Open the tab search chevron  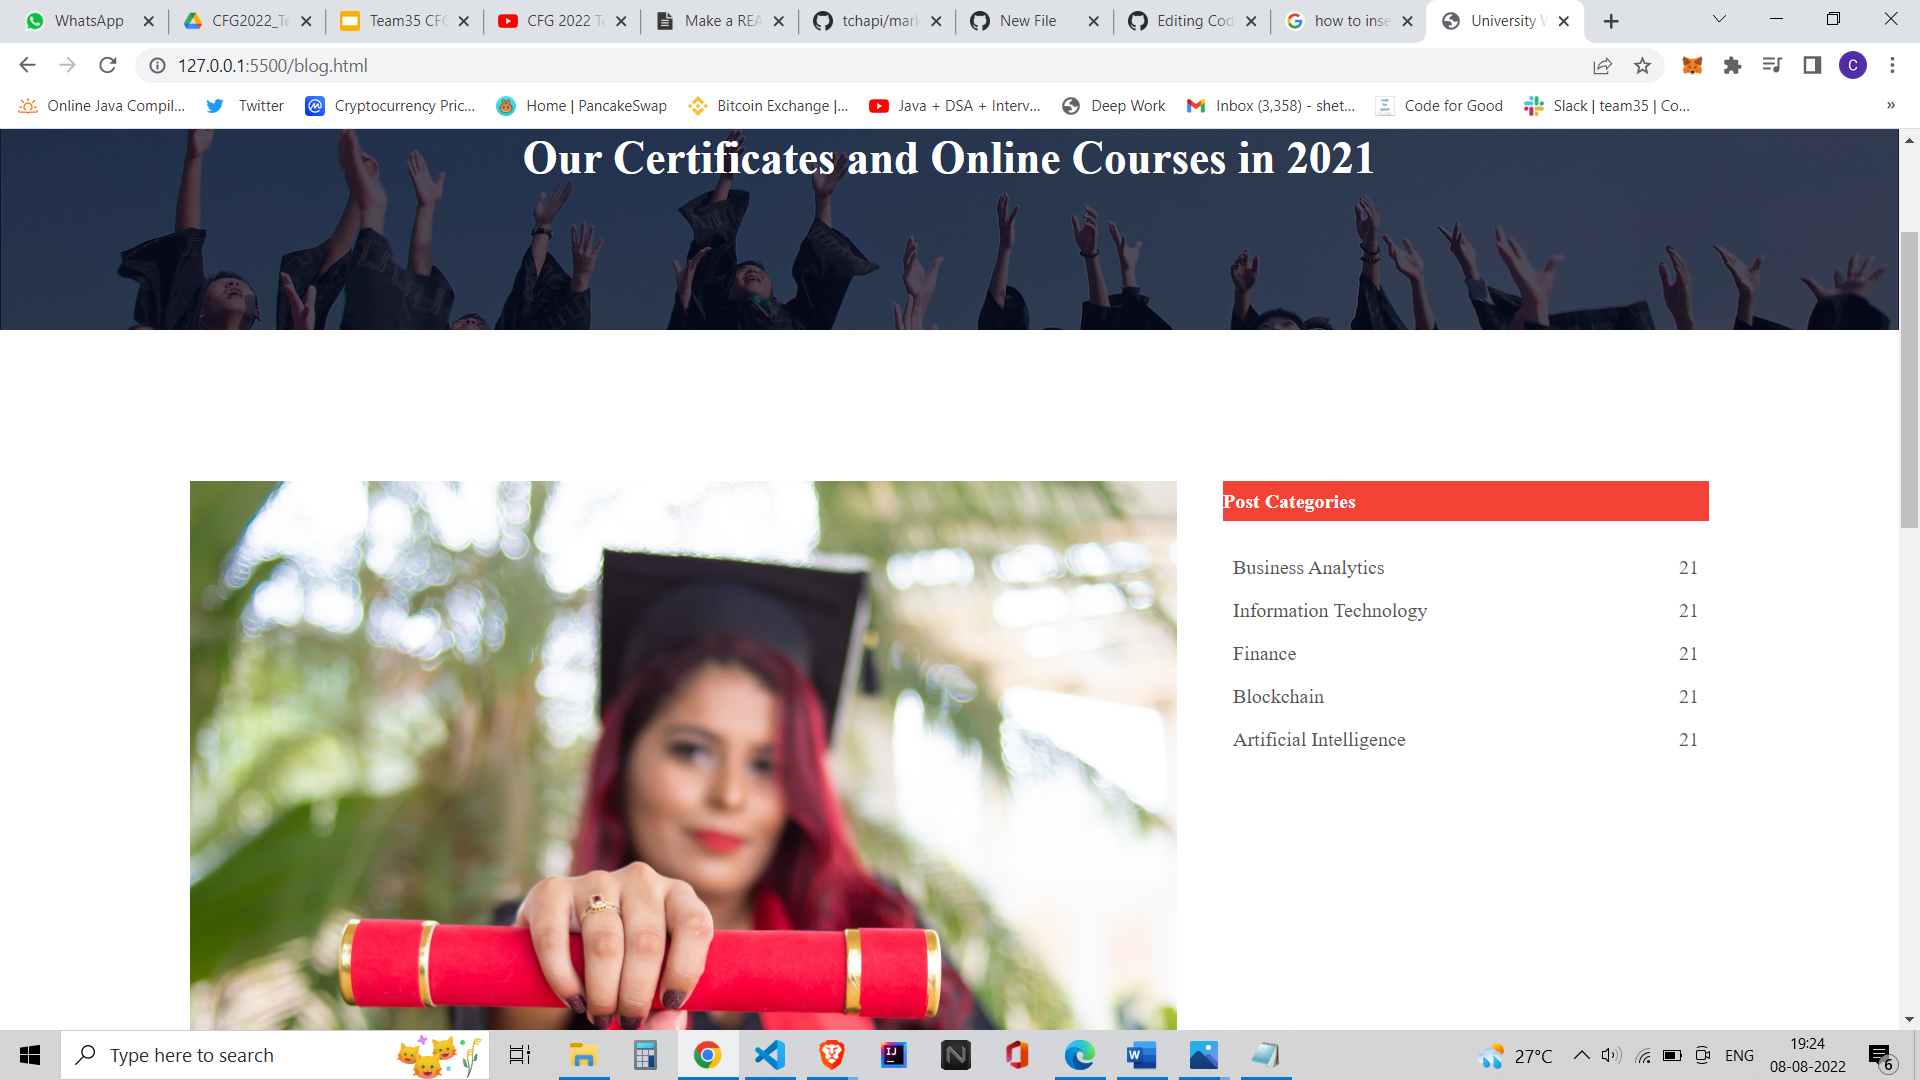1718,20
